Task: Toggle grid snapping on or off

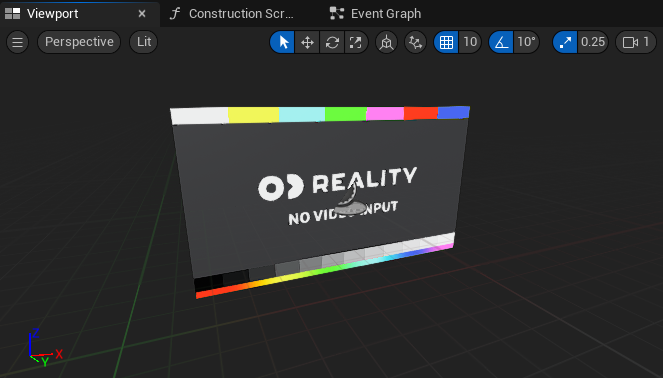Action: click(x=446, y=42)
